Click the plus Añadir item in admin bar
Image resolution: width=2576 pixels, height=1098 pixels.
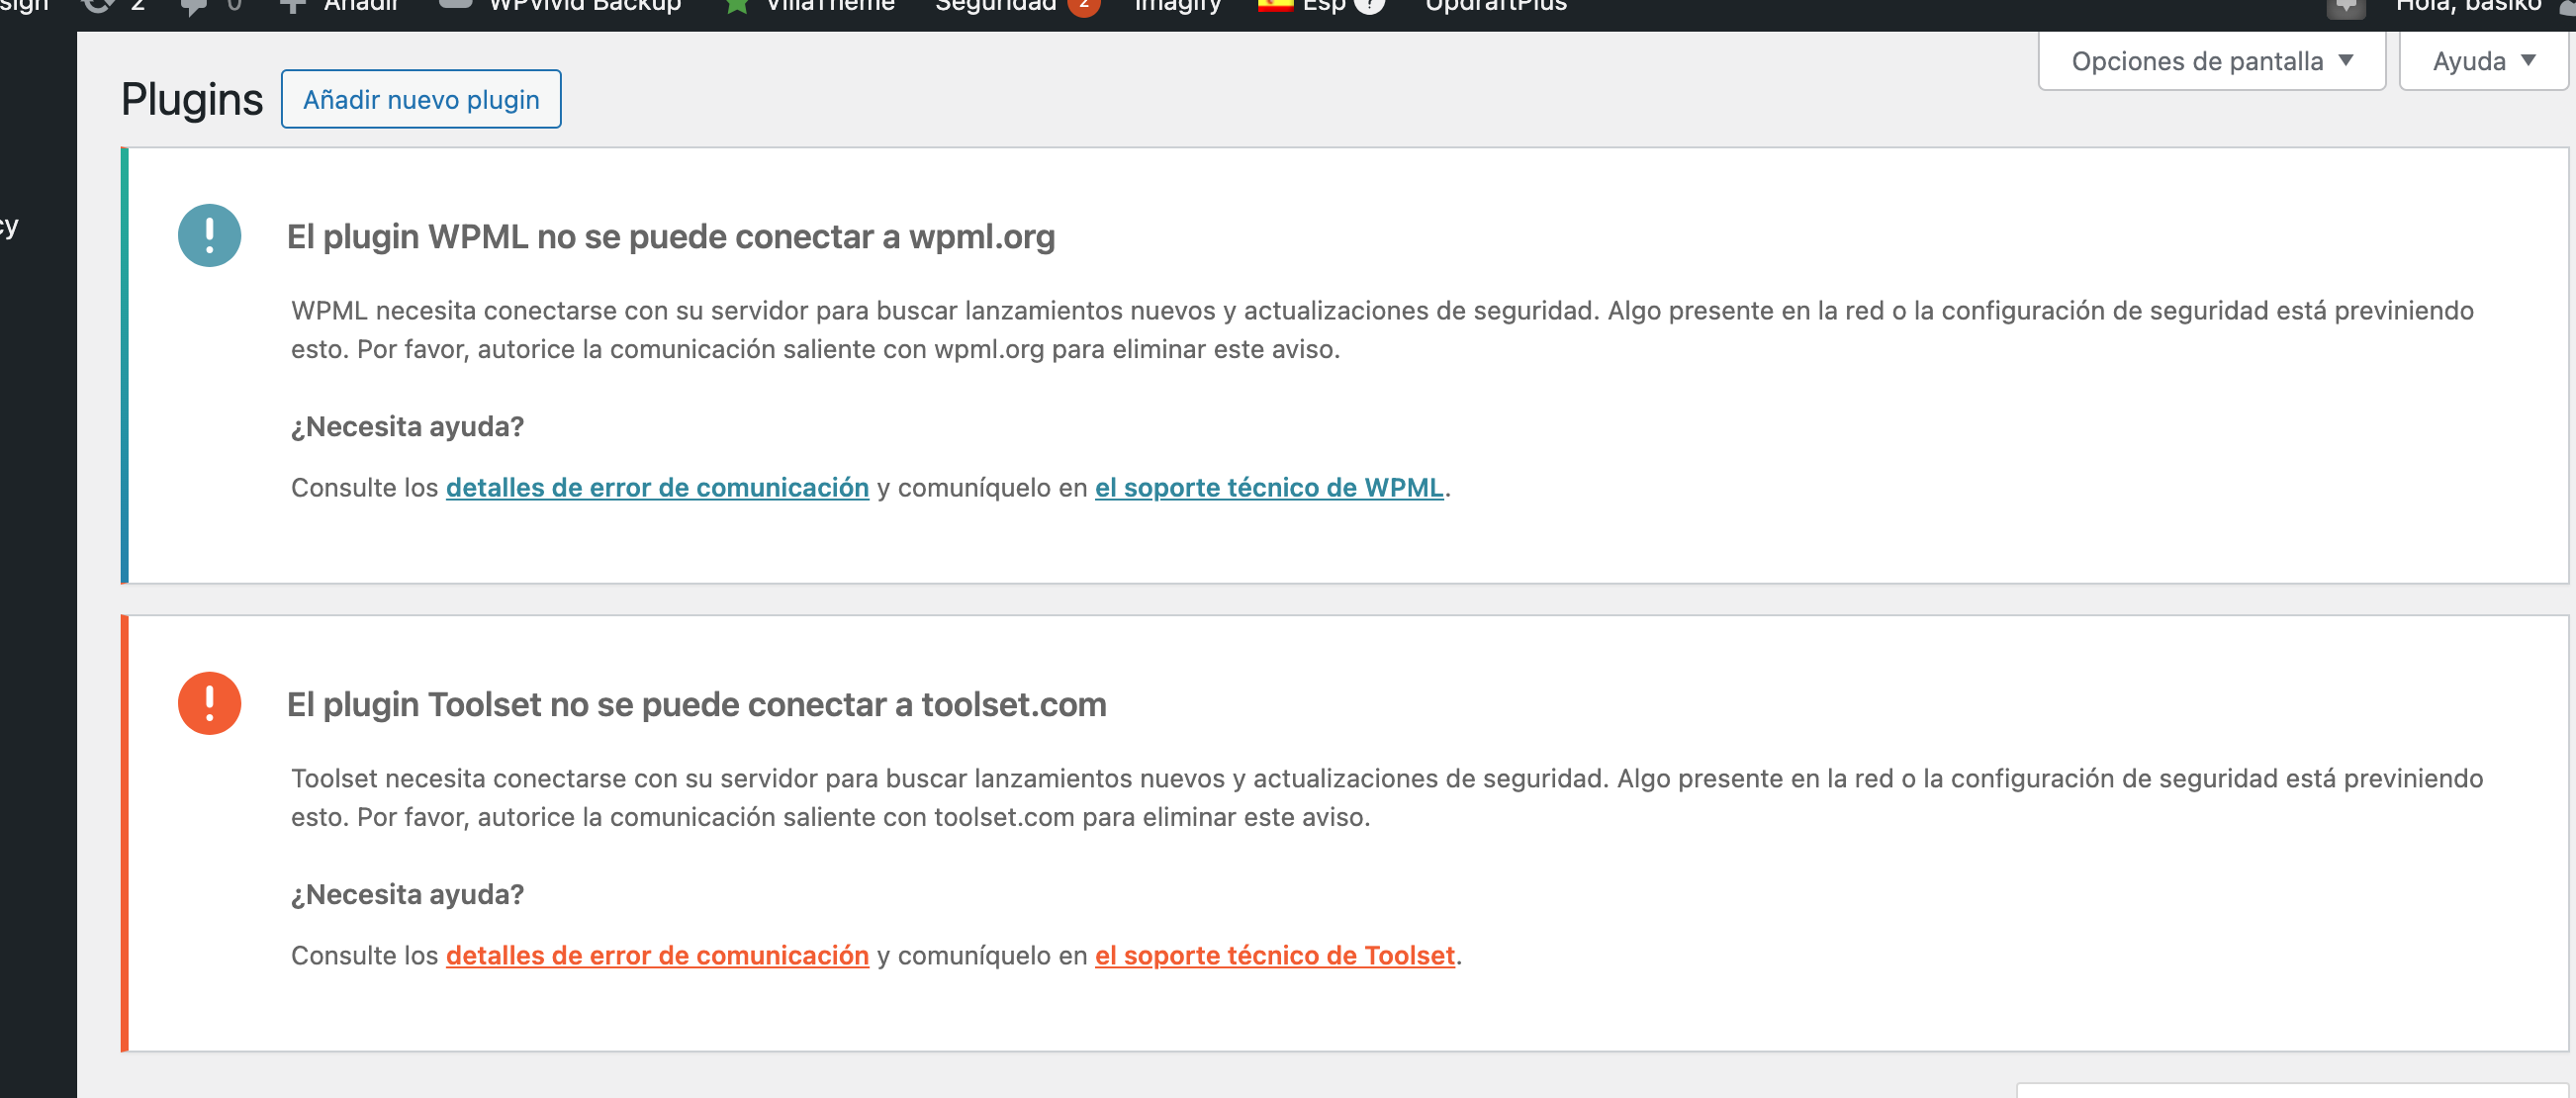[340, 6]
